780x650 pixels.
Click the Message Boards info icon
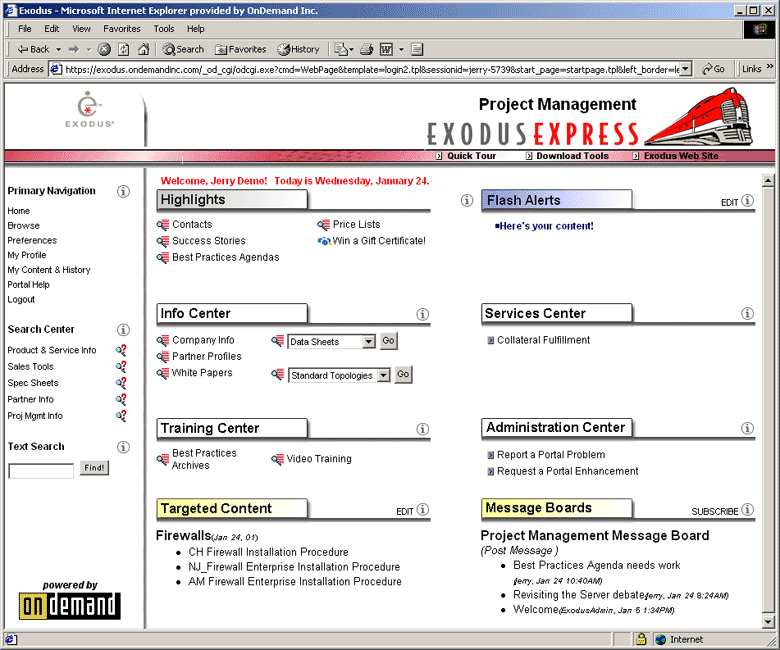point(747,510)
